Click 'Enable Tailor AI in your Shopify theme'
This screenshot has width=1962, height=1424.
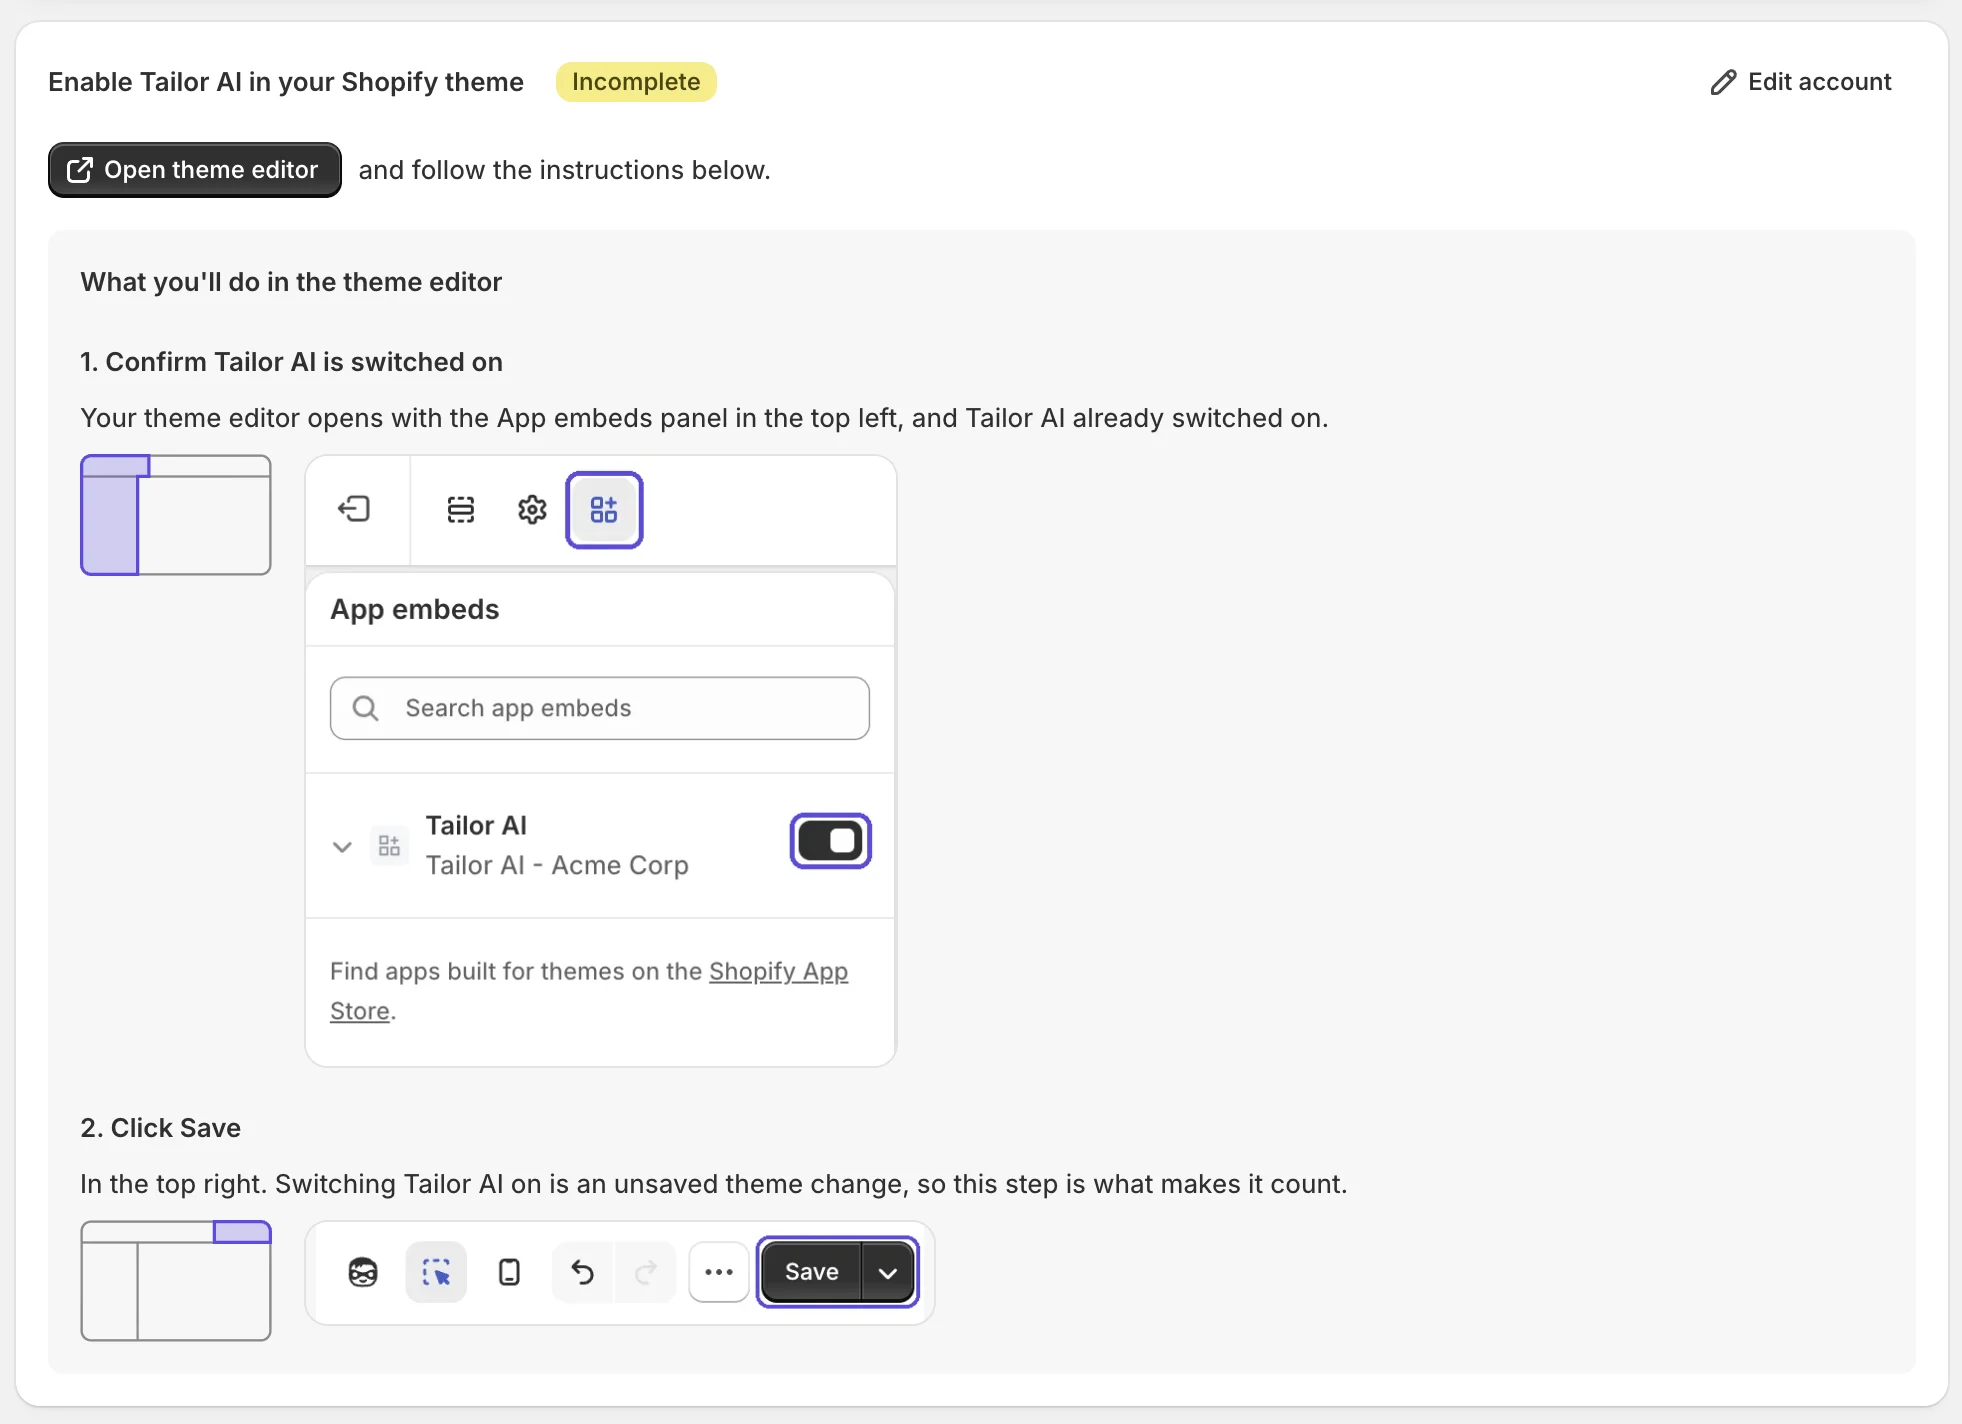(x=286, y=82)
